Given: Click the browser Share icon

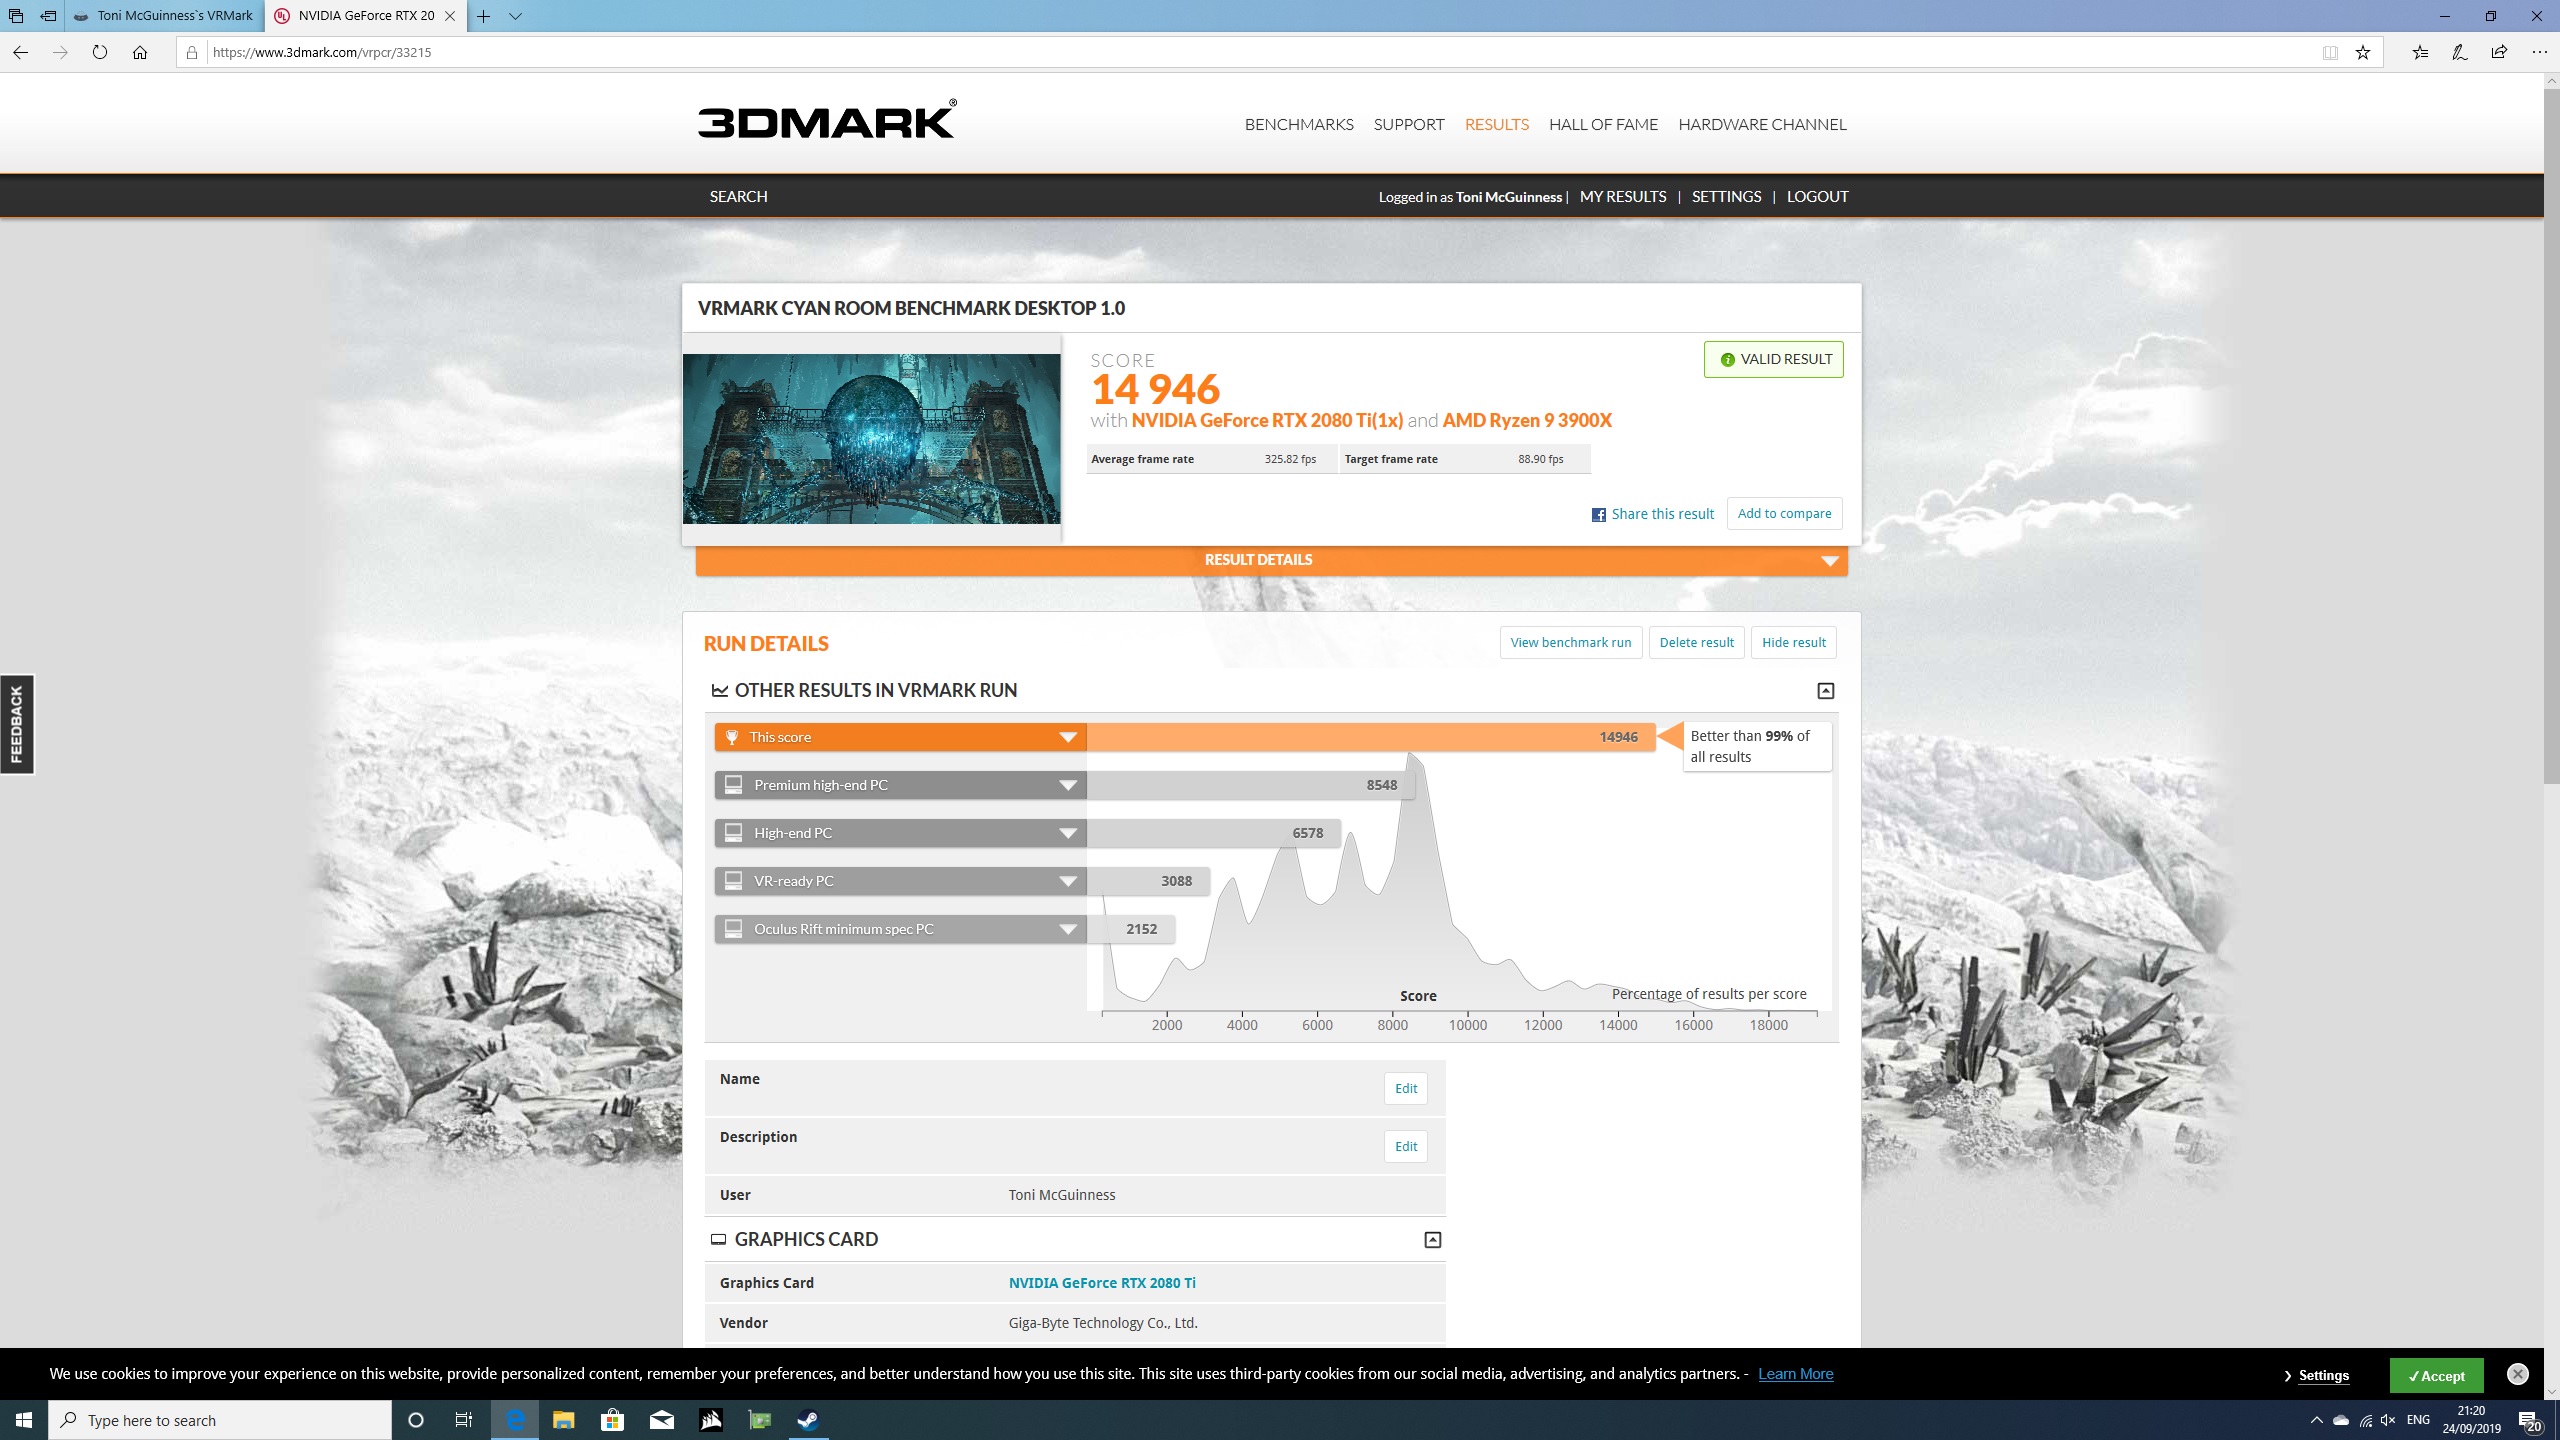Looking at the screenshot, I should [2499, 52].
